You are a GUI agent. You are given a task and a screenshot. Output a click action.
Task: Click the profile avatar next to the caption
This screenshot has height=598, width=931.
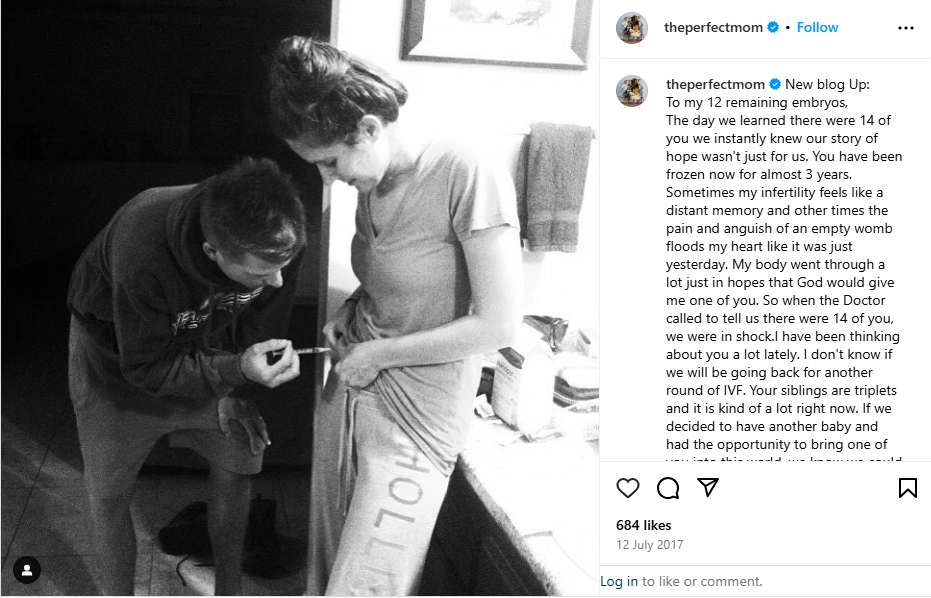click(632, 90)
